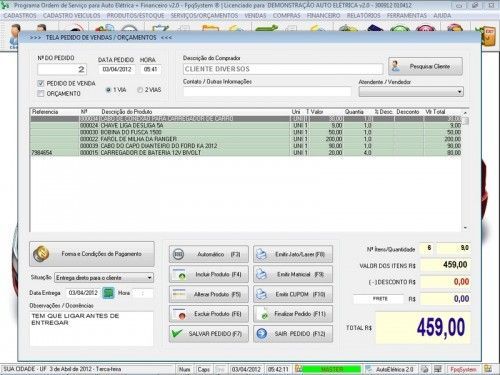Open Forma e Condições de Pagamento
Viewport: 500px width, 375px height.
click(x=92, y=254)
